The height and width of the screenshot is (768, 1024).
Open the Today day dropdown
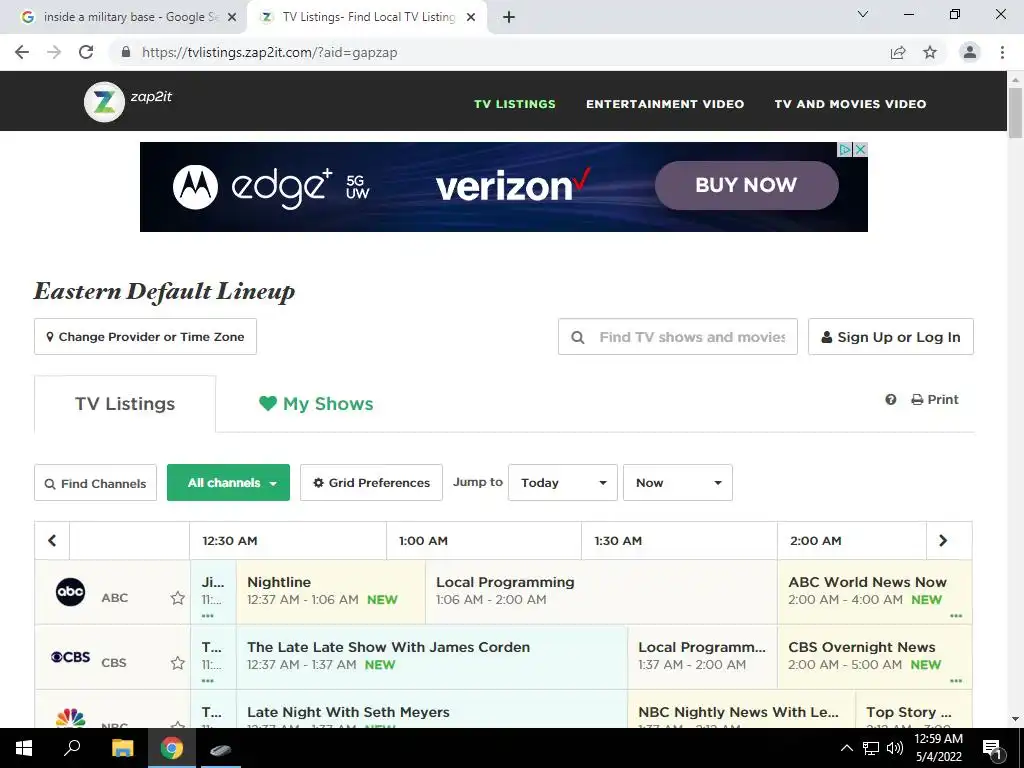point(563,483)
